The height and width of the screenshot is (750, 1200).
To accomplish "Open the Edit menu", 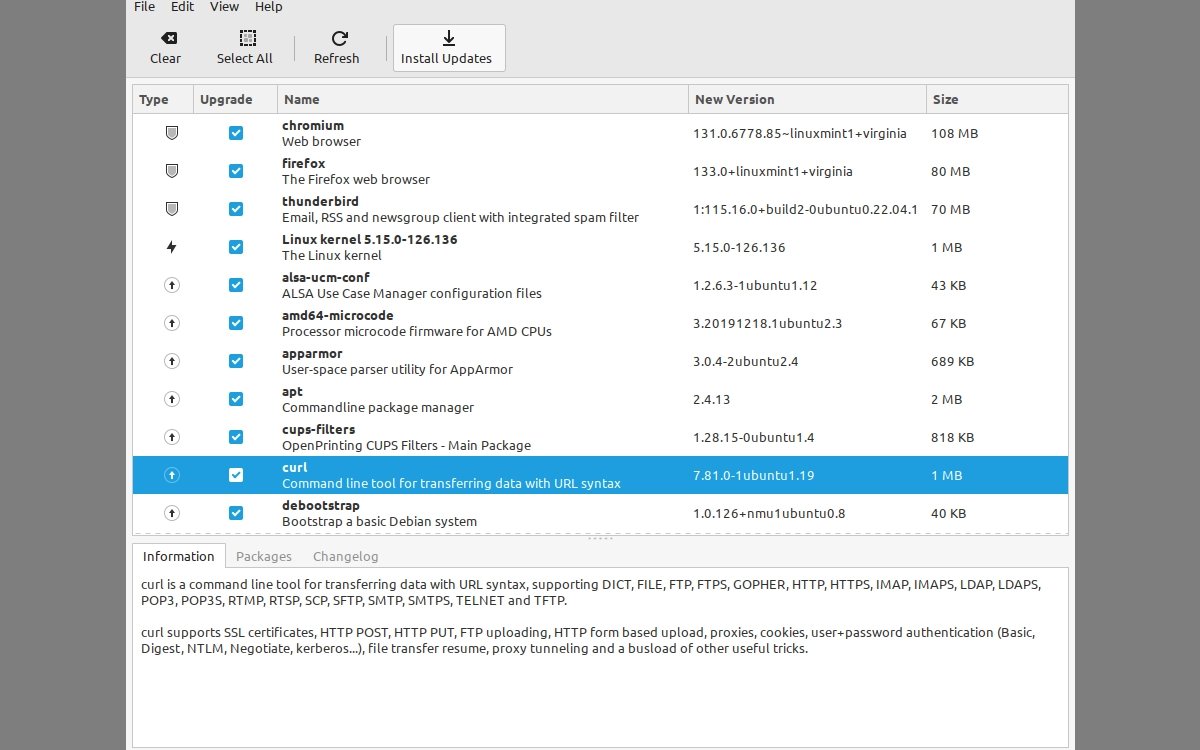I will 182,7.
